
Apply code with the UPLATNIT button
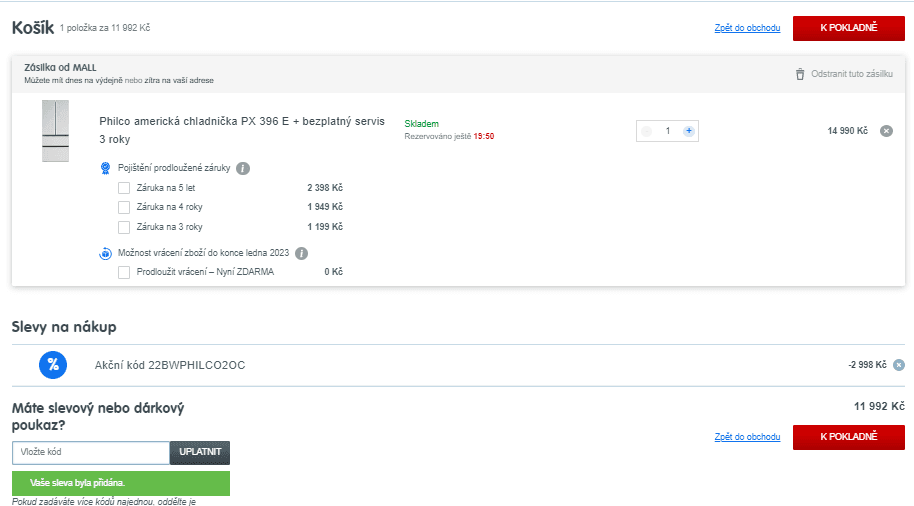tap(200, 452)
